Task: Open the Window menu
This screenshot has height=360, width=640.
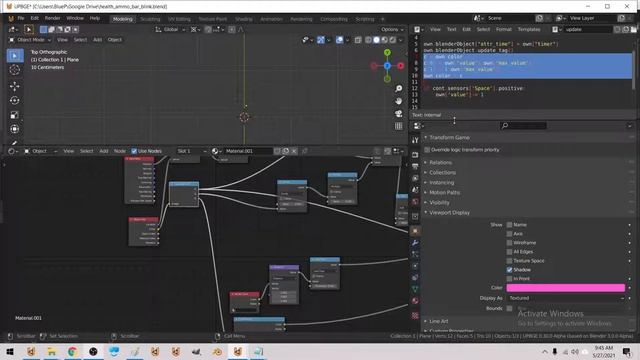Action: pyautogui.click(x=75, y=18)
